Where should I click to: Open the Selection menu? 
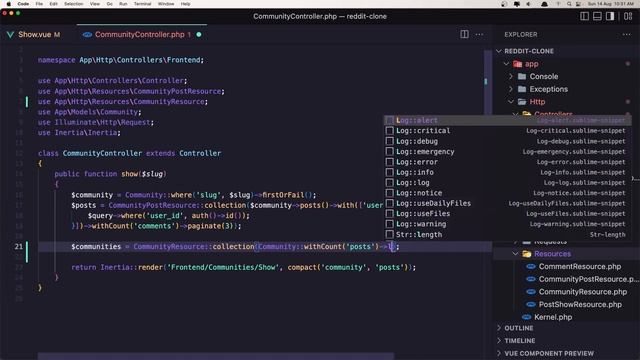tap(73, 4)
